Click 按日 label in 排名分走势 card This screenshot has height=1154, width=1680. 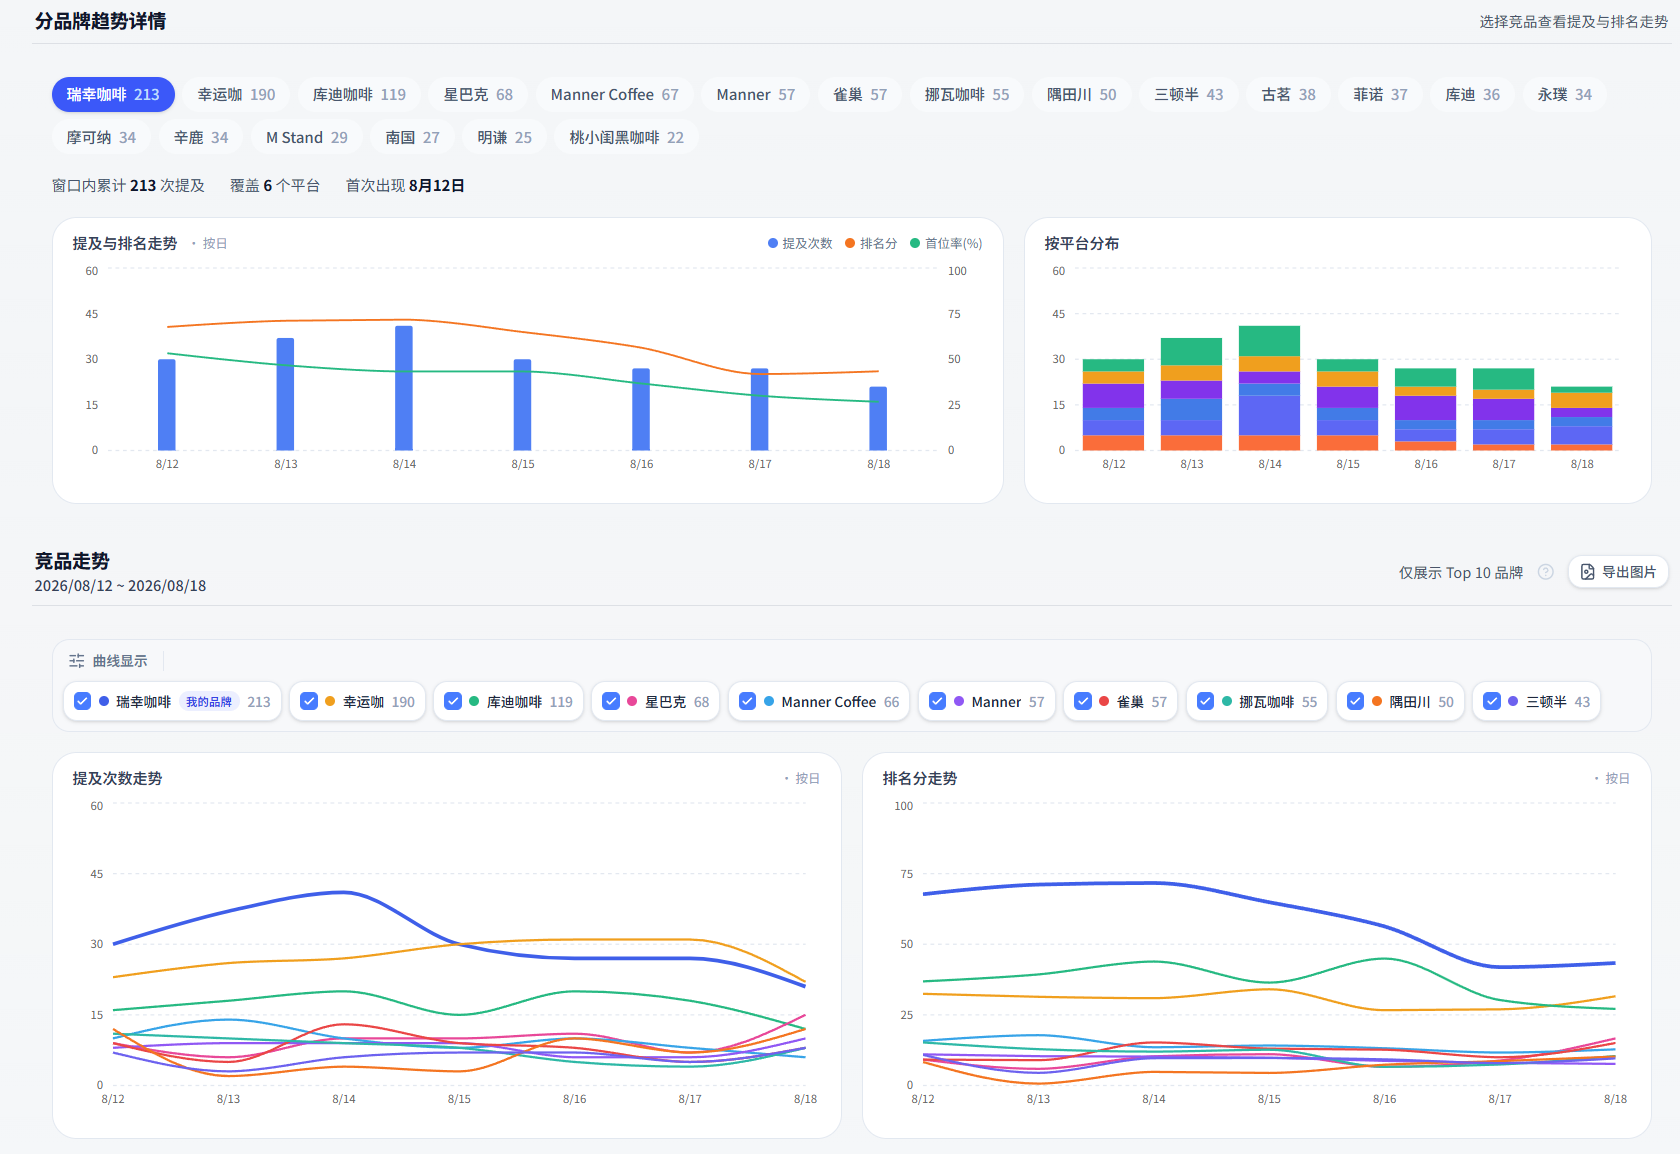(x=1617, y=779)
